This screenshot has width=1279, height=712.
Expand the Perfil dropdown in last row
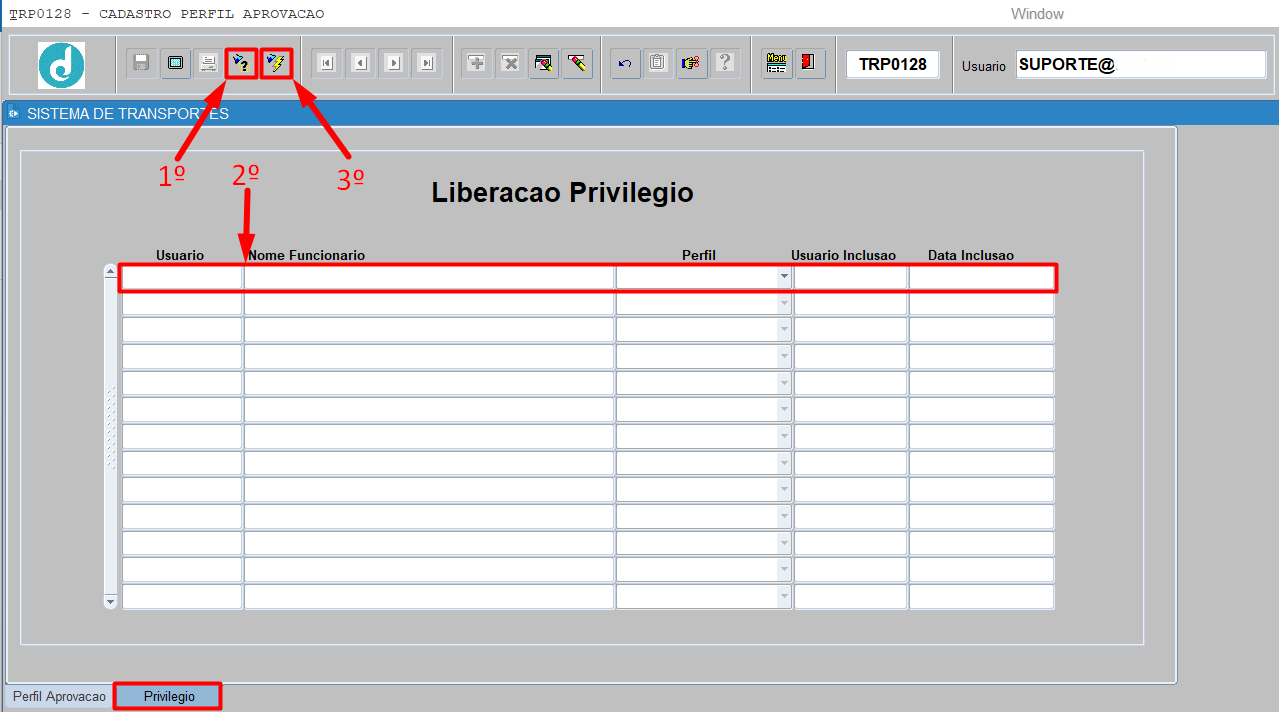784,597
